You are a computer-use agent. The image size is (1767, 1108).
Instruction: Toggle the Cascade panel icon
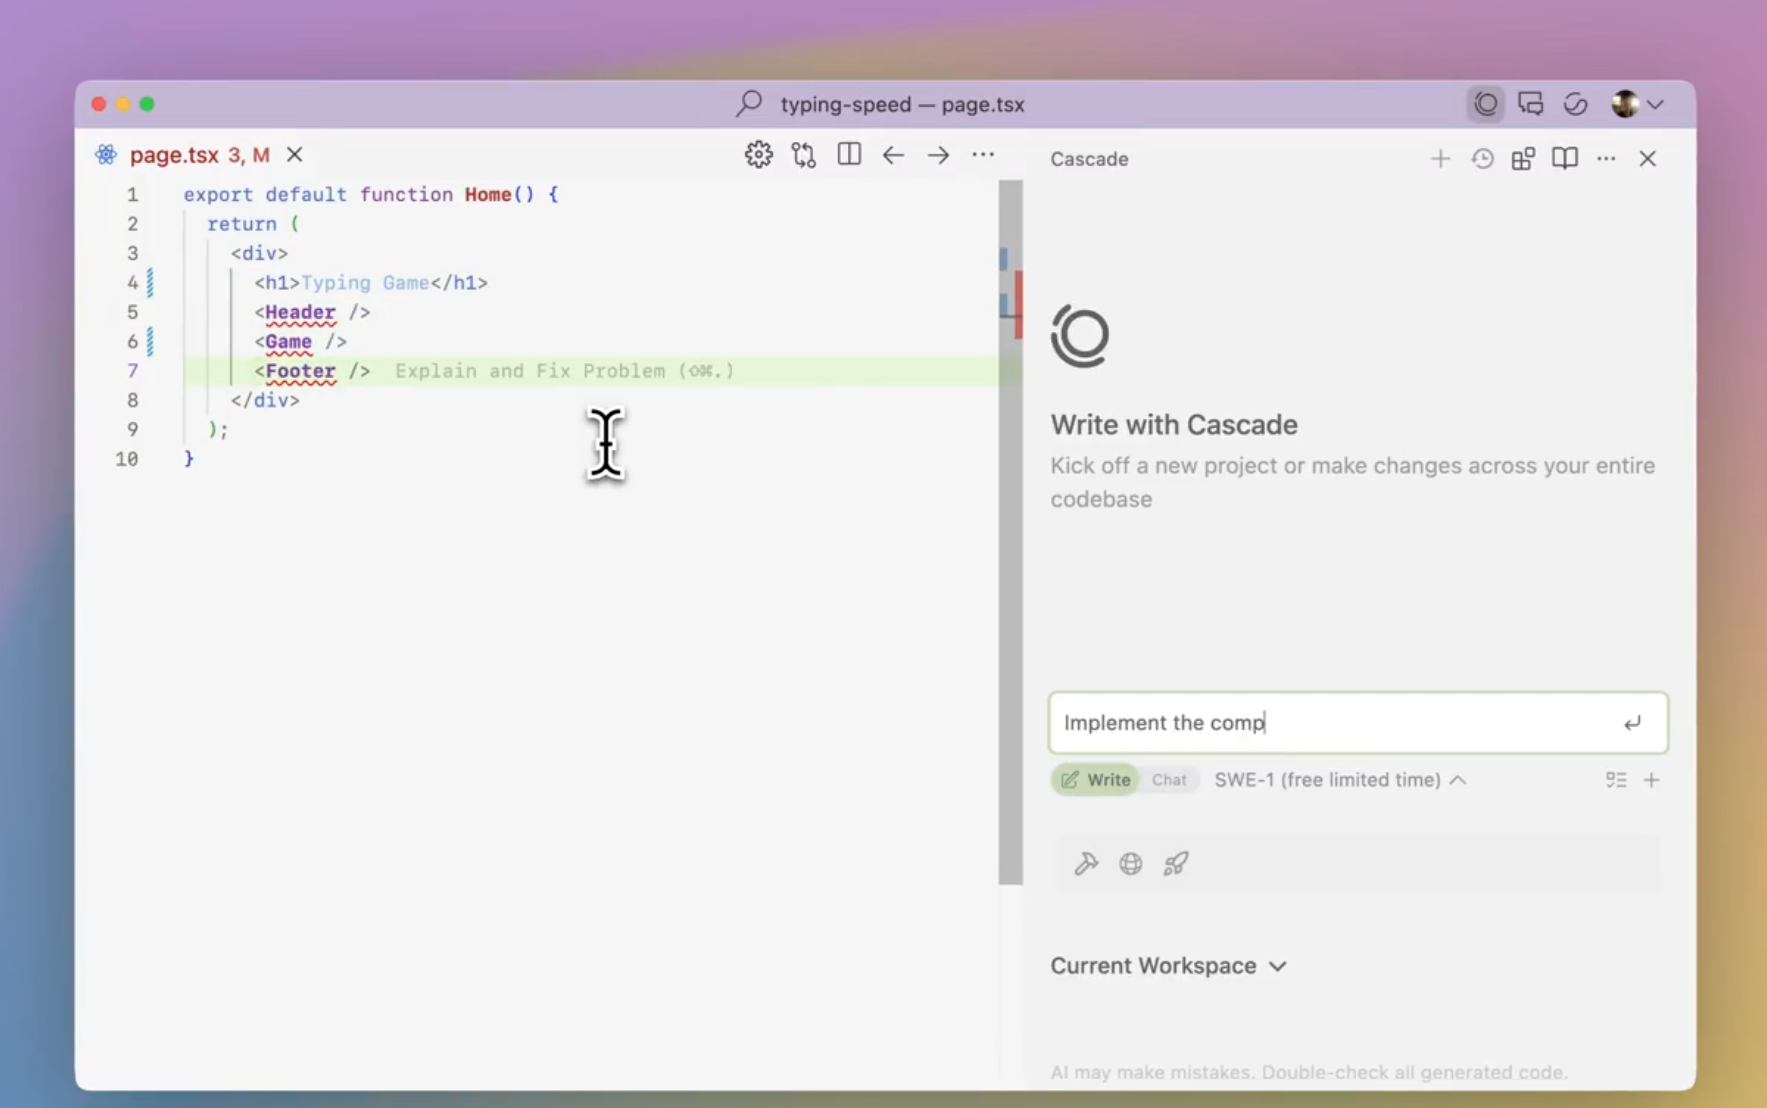[1486, 104]
